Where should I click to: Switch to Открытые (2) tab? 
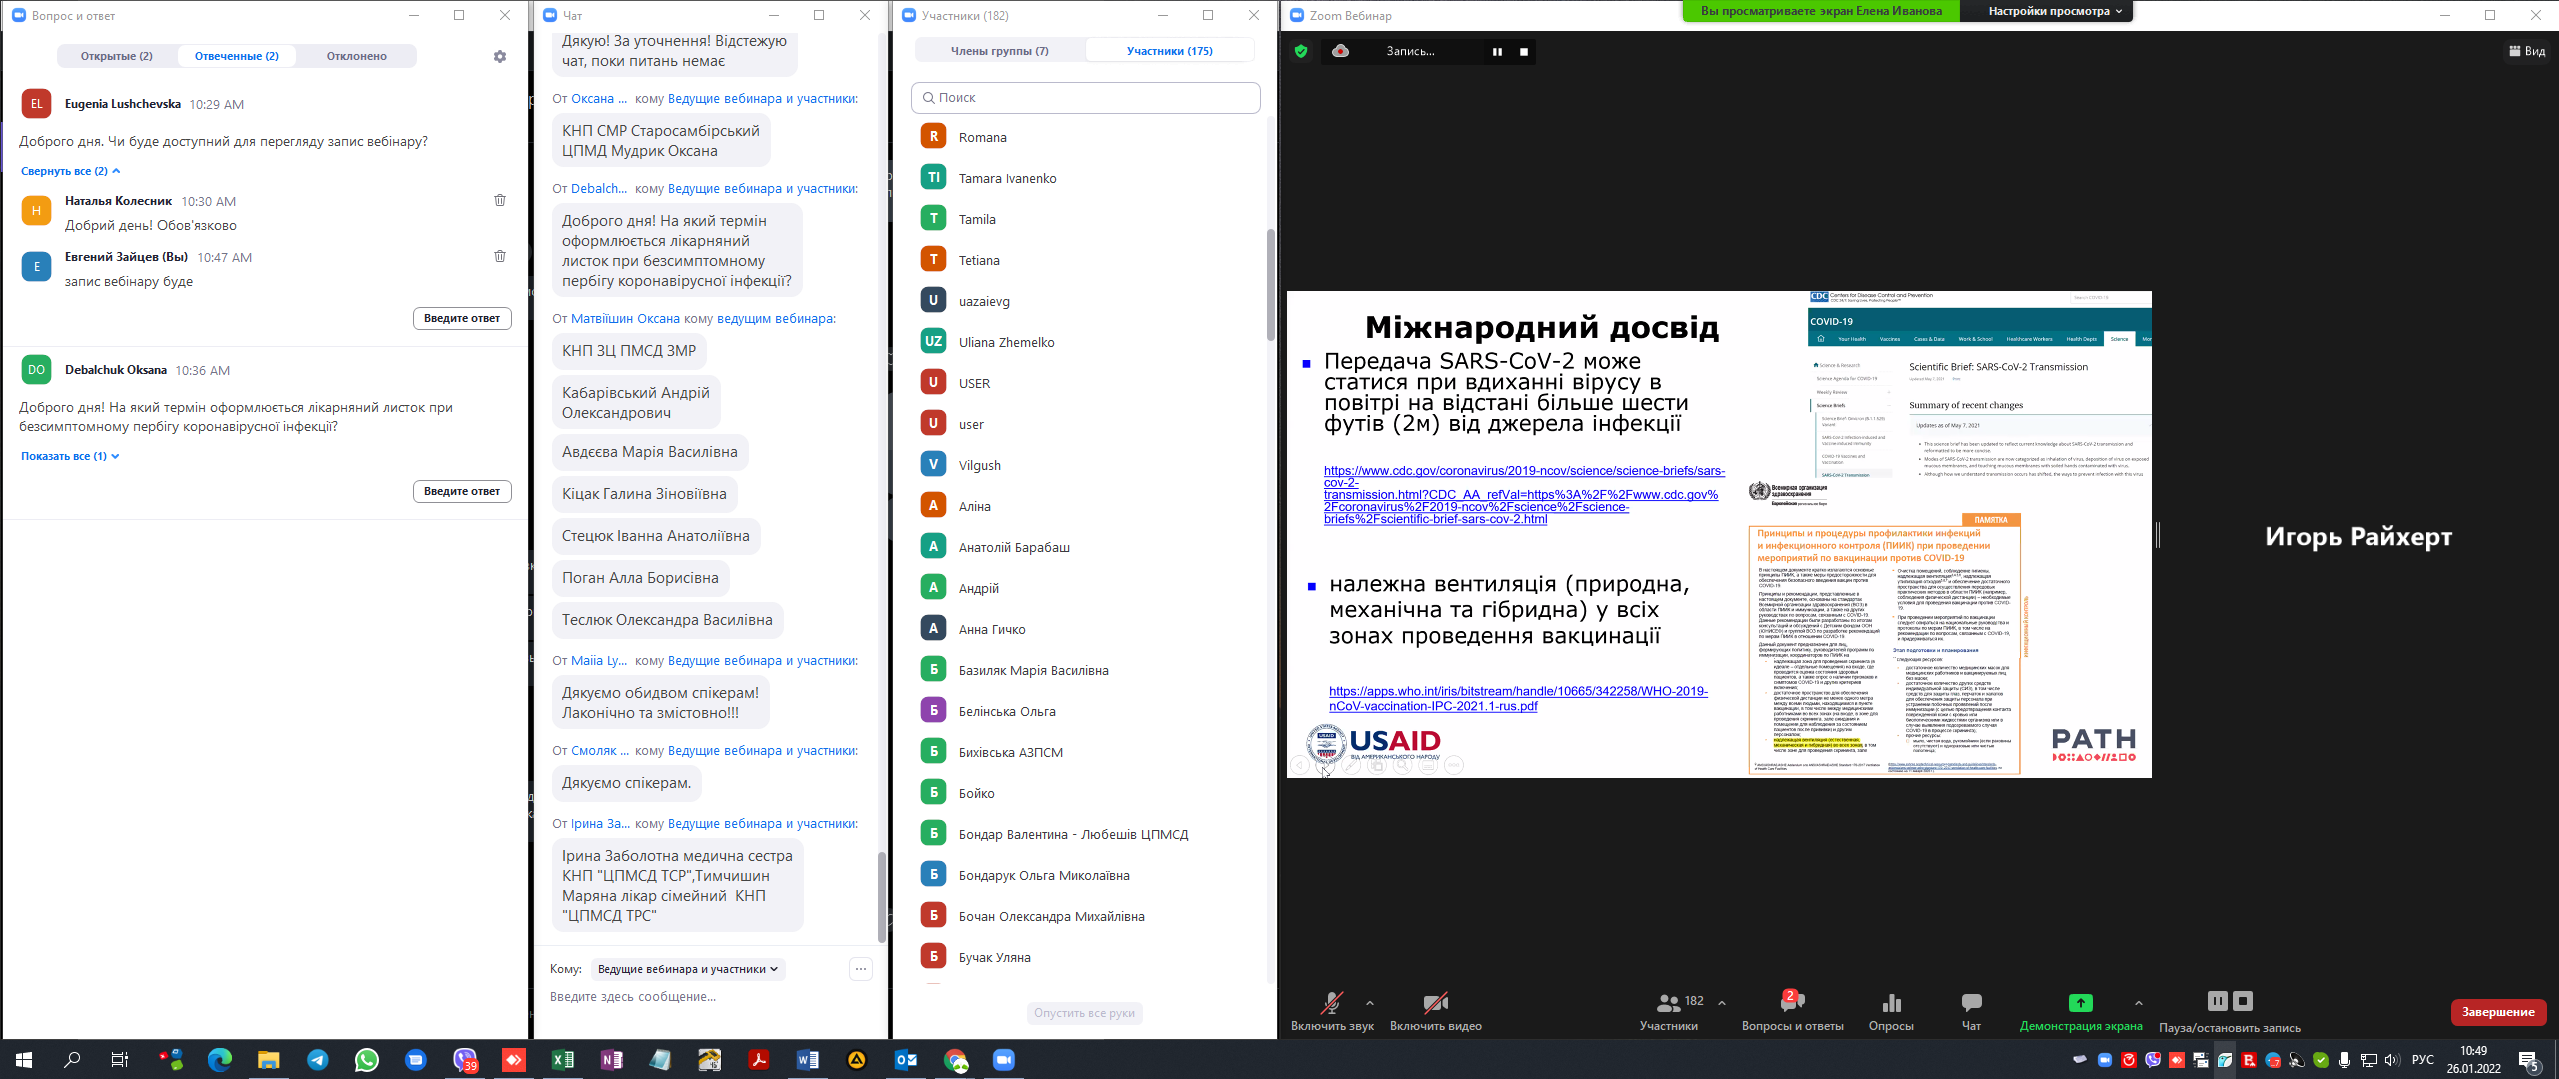pos(117,56)
